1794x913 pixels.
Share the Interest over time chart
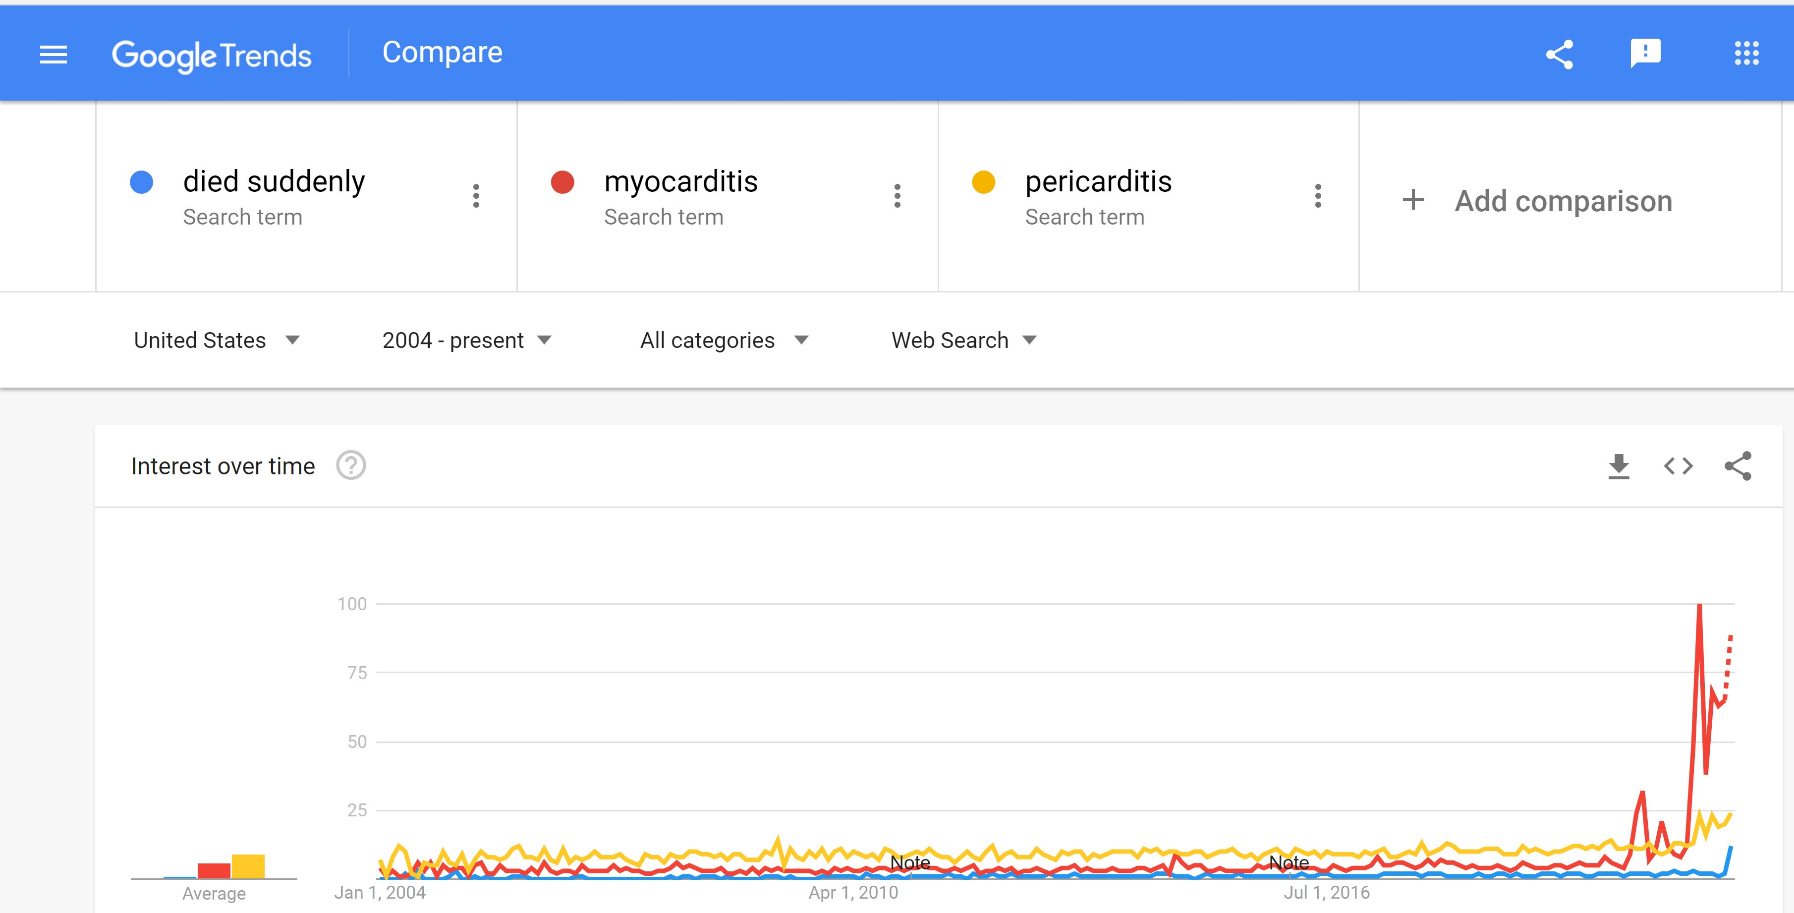1738,466
